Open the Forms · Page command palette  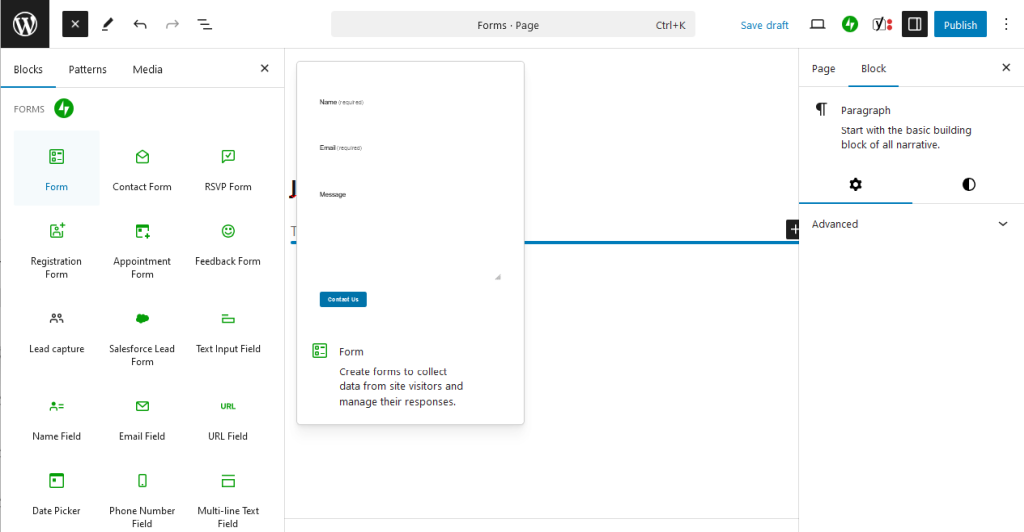coord(513,25)
